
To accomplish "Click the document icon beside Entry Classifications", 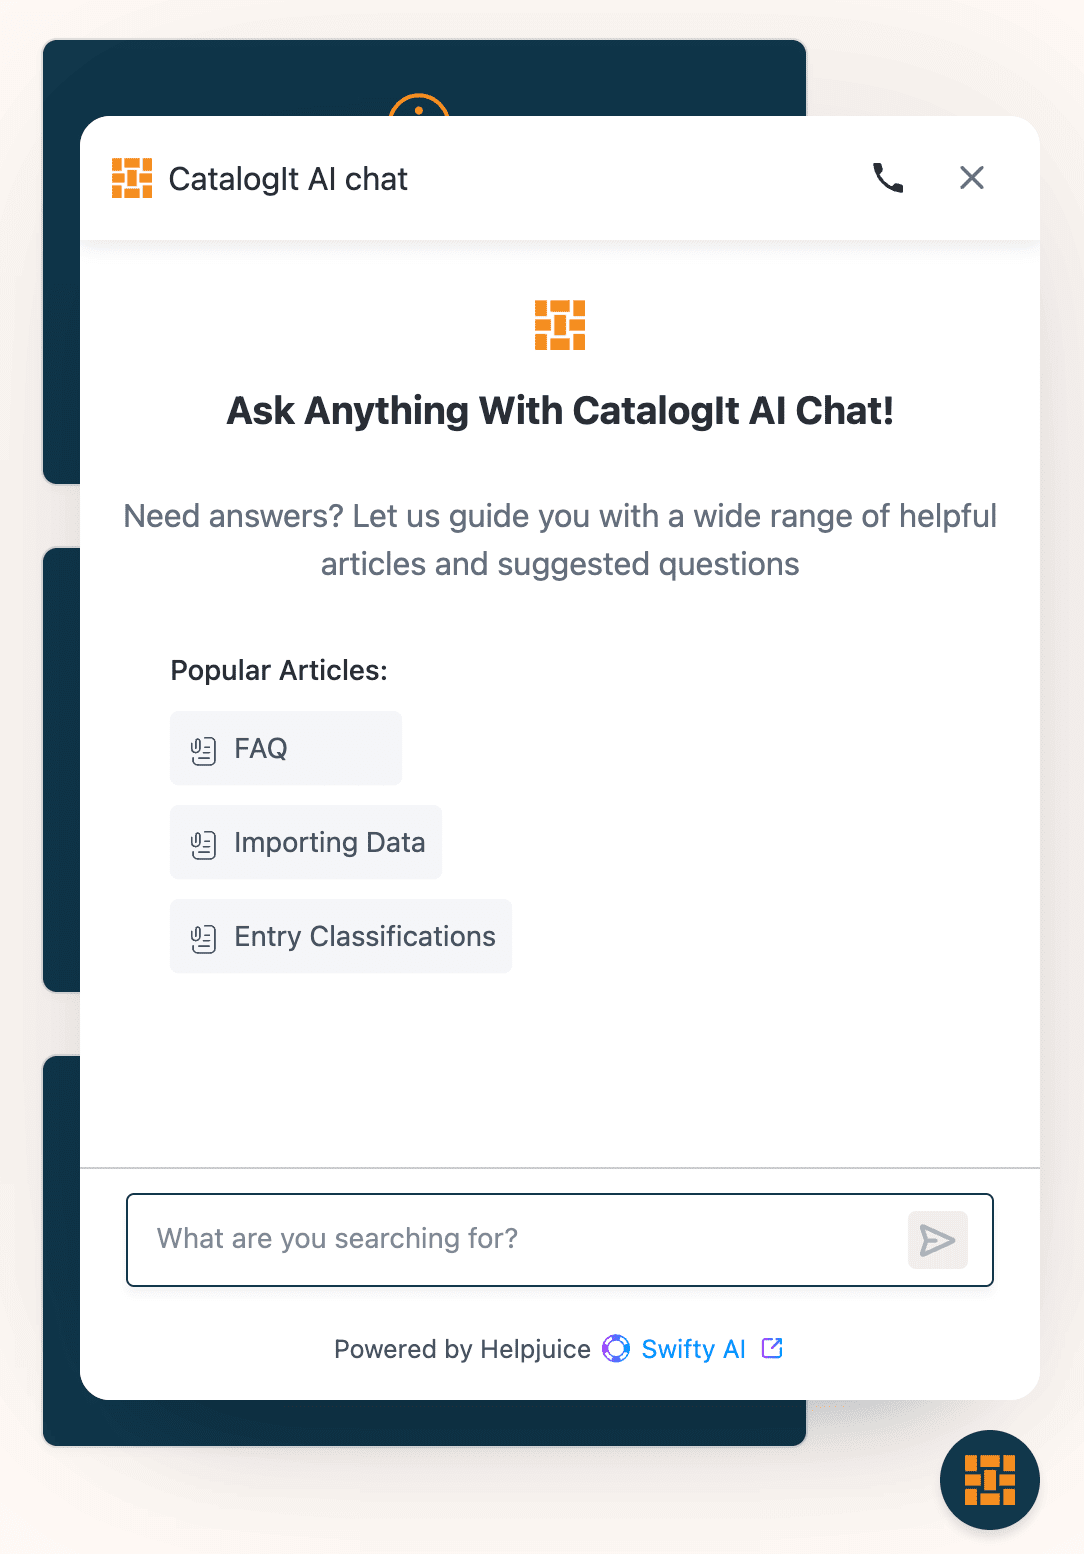I will tap(203, 938).
